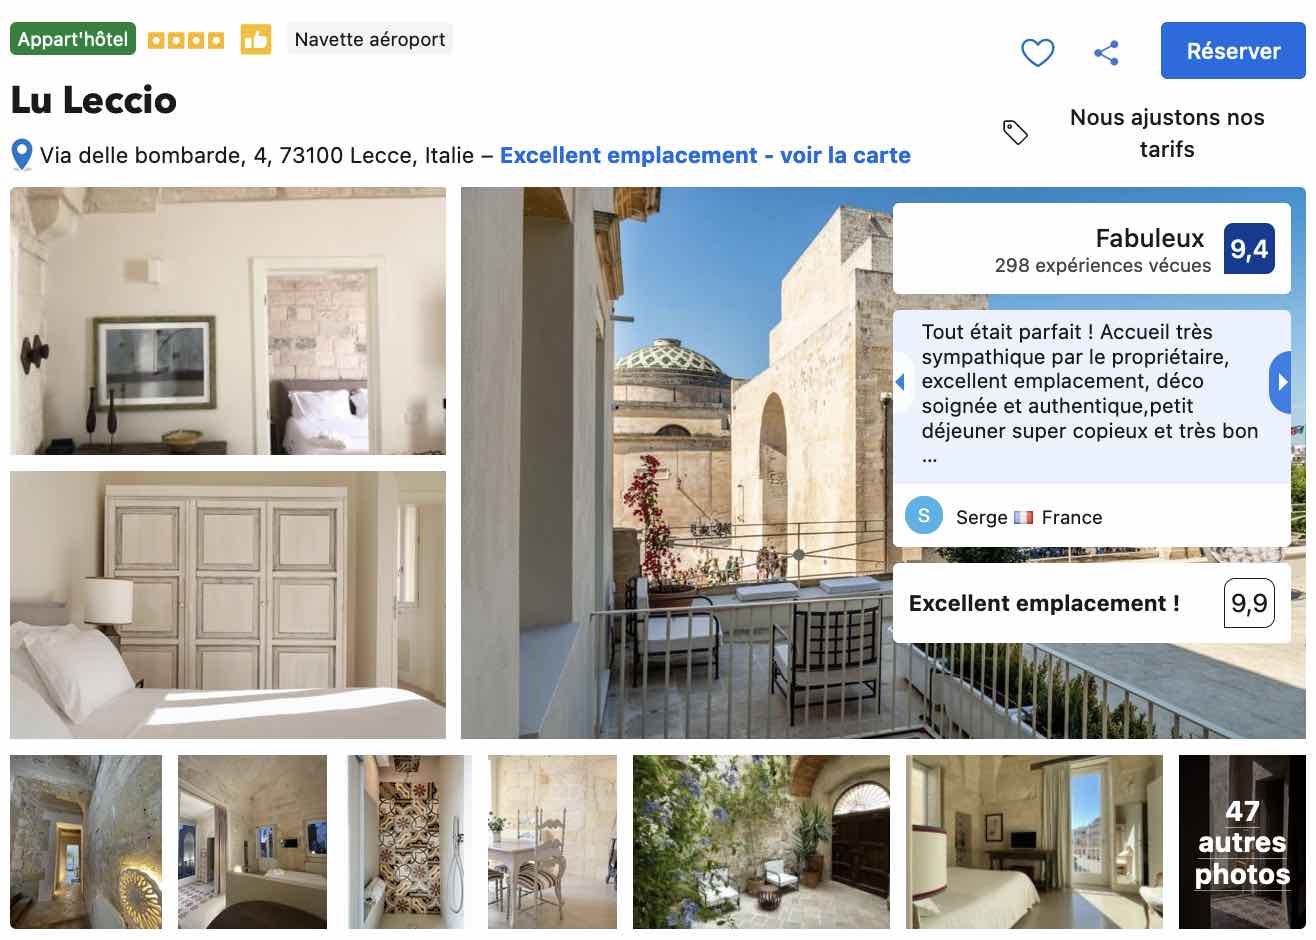
Task: Click the Excellent emplacement 9,9 score box
Action: coord(1091,603)
